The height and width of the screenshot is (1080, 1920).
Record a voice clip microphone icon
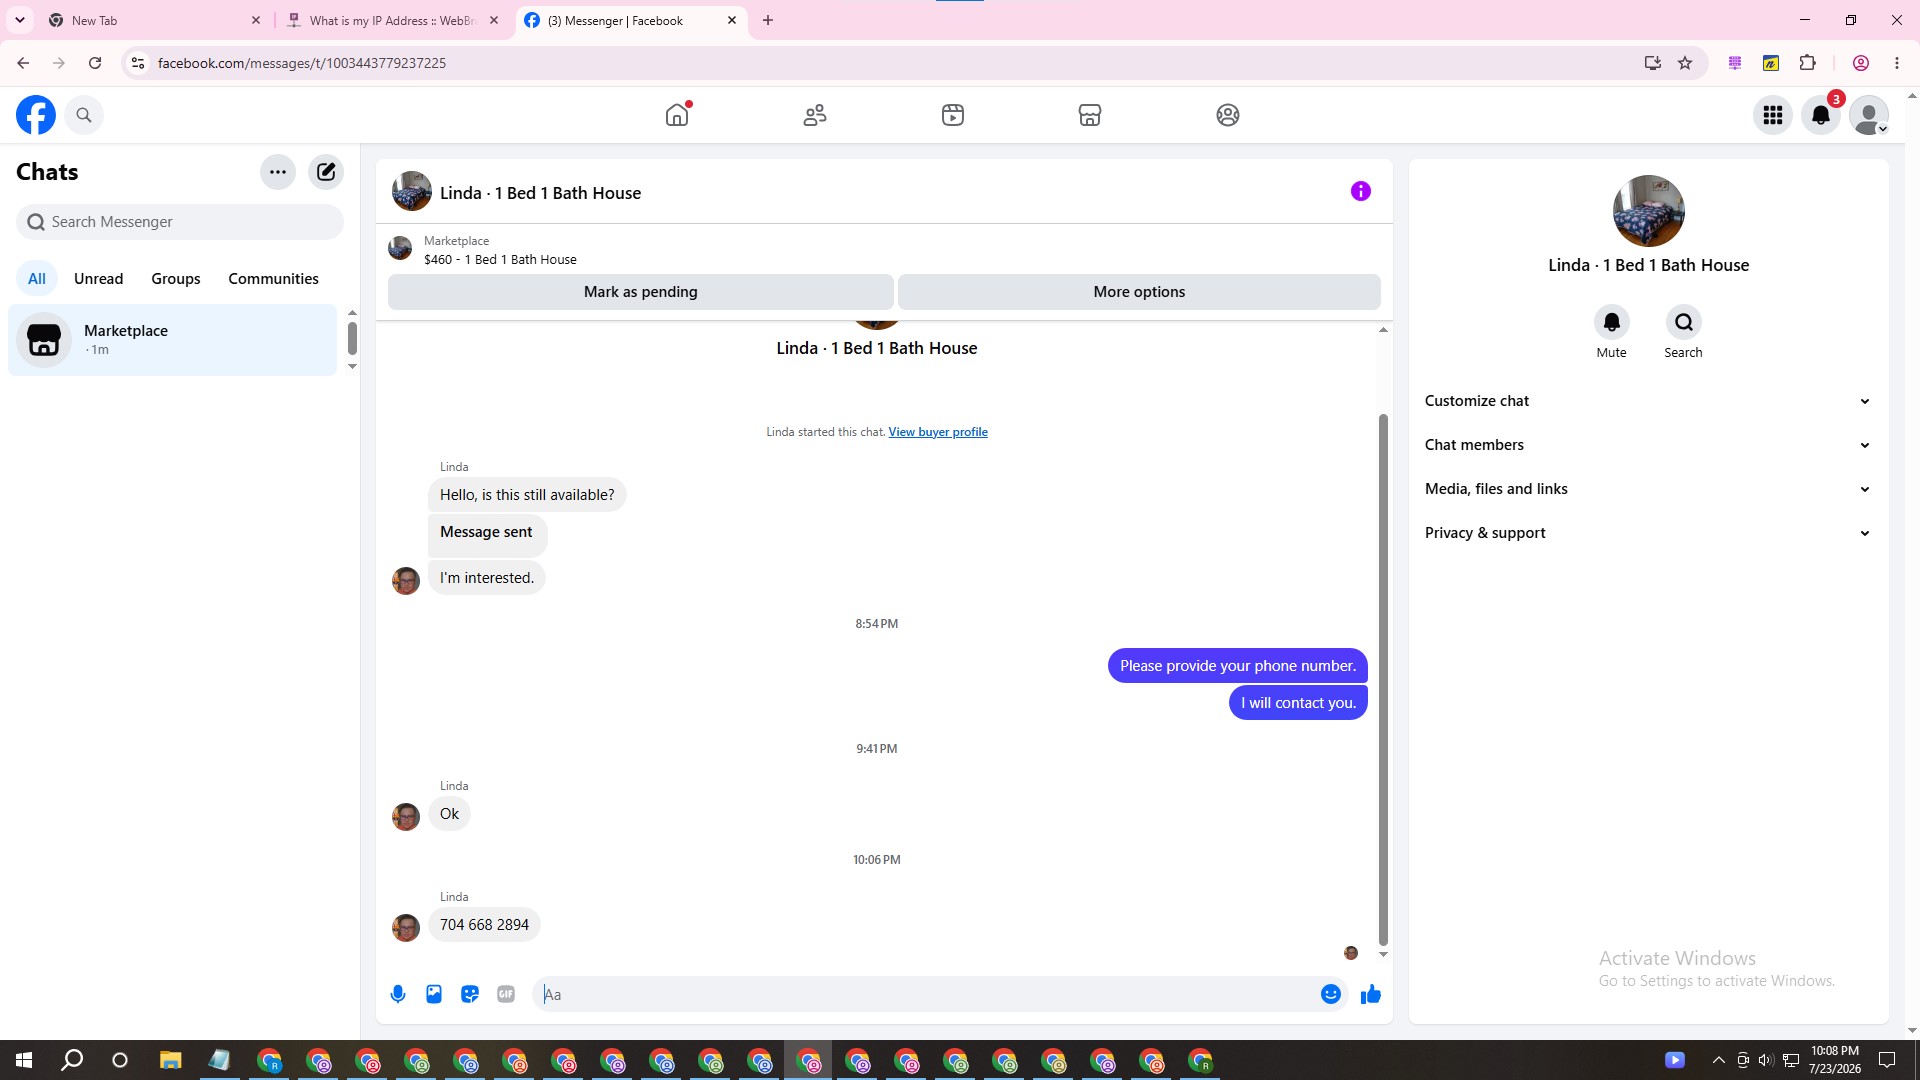coord(398,994)
